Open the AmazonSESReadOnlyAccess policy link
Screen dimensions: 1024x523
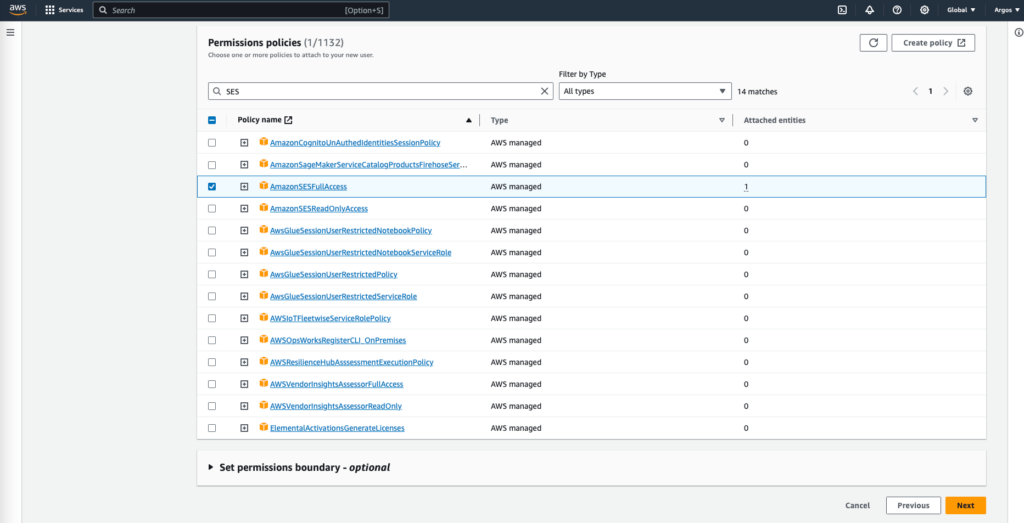coord(319,209)
